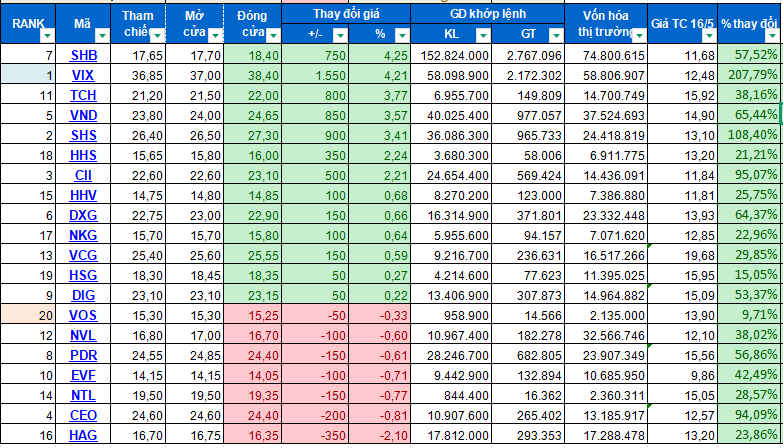783x448 pixels.
Task: Select SHS change cell showing 900
Action: point(315,135)
